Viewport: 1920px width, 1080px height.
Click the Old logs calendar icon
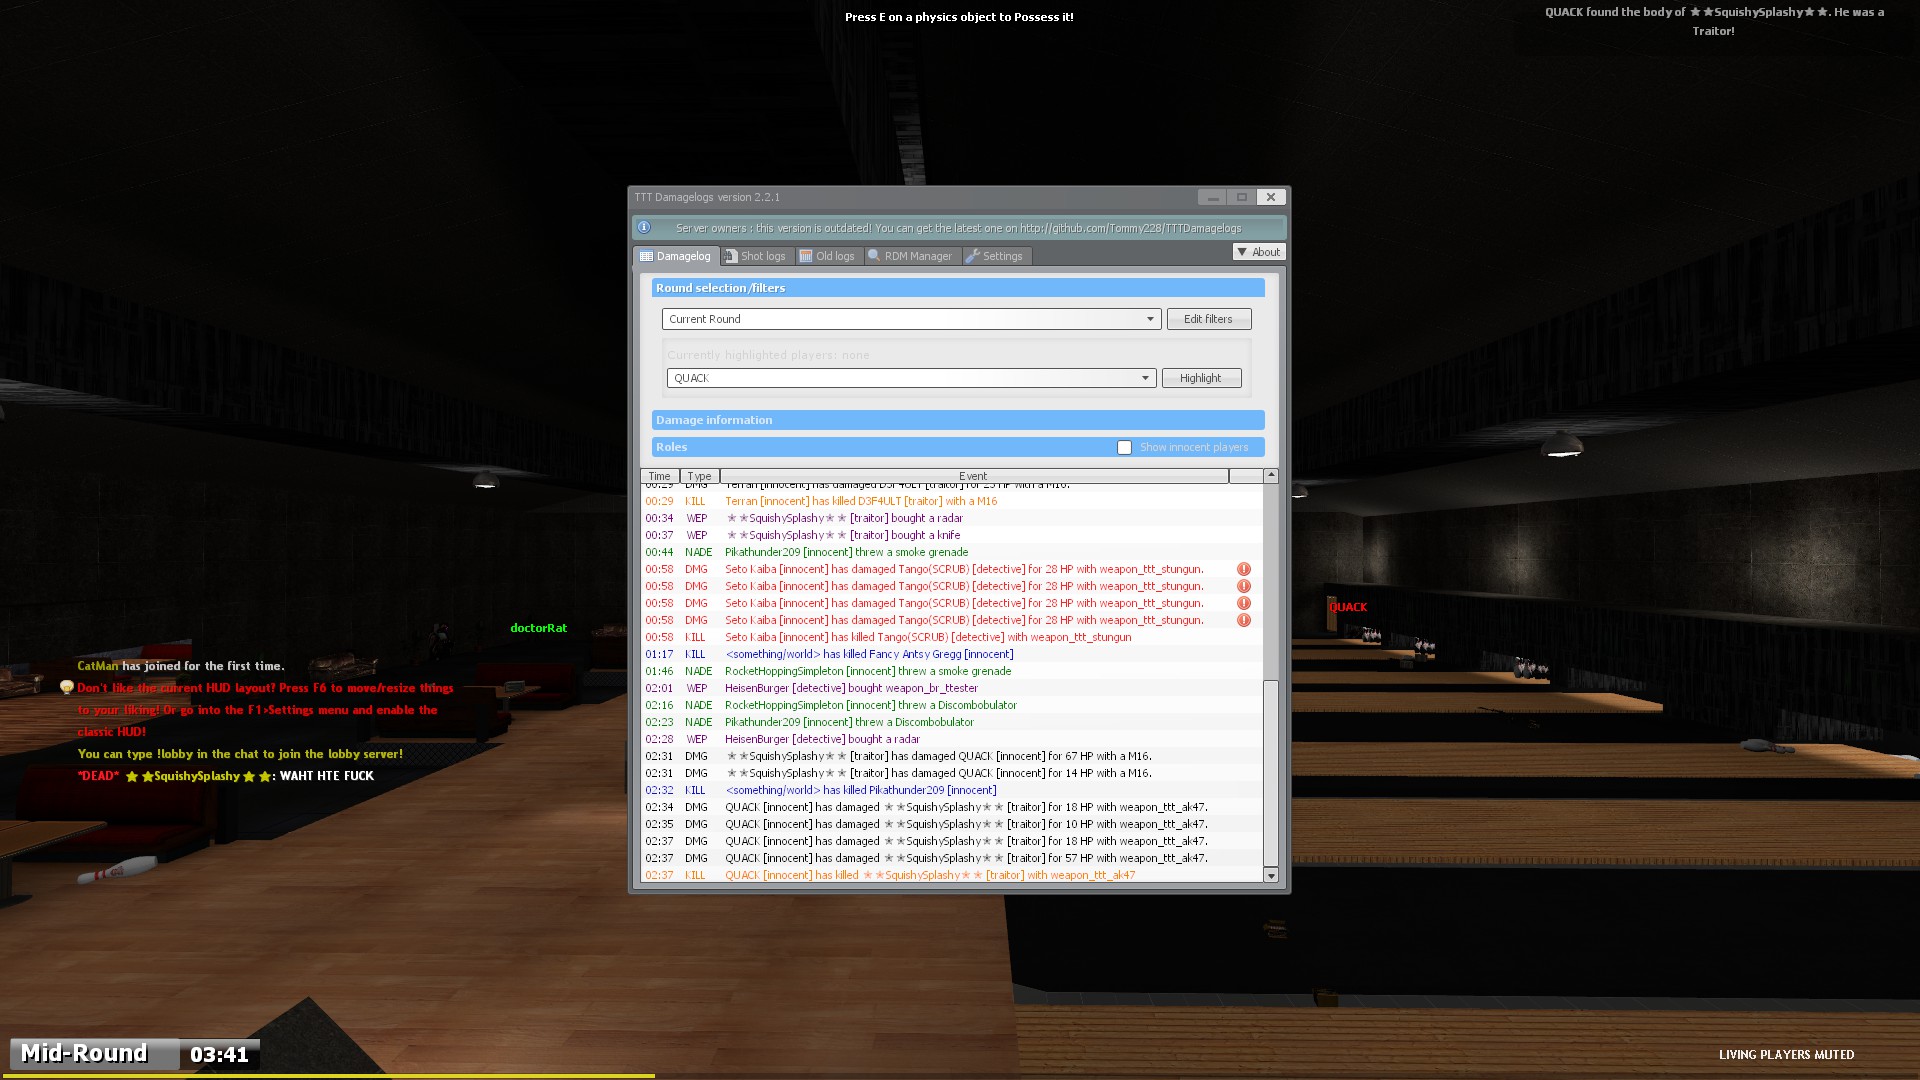tap(806, 256)
